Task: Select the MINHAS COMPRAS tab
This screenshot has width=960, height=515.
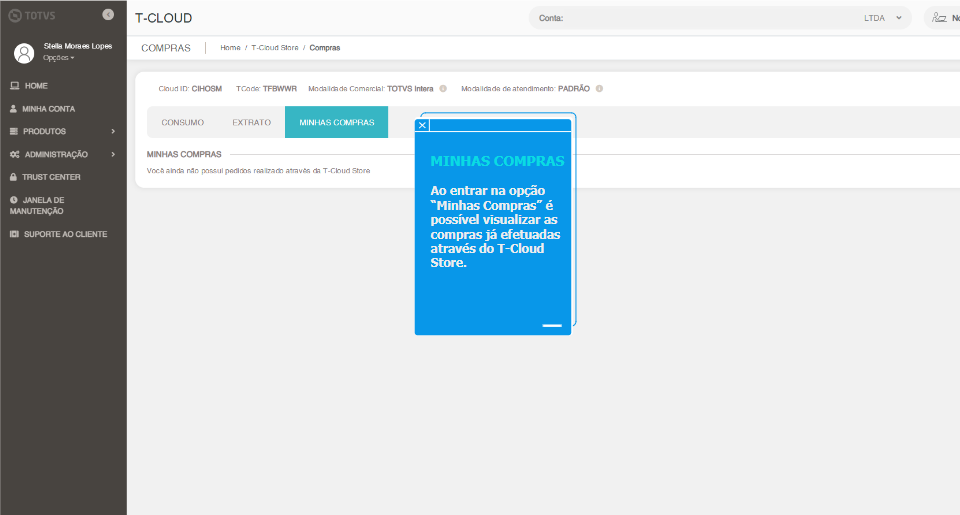Action: click(x=337, y=122)
